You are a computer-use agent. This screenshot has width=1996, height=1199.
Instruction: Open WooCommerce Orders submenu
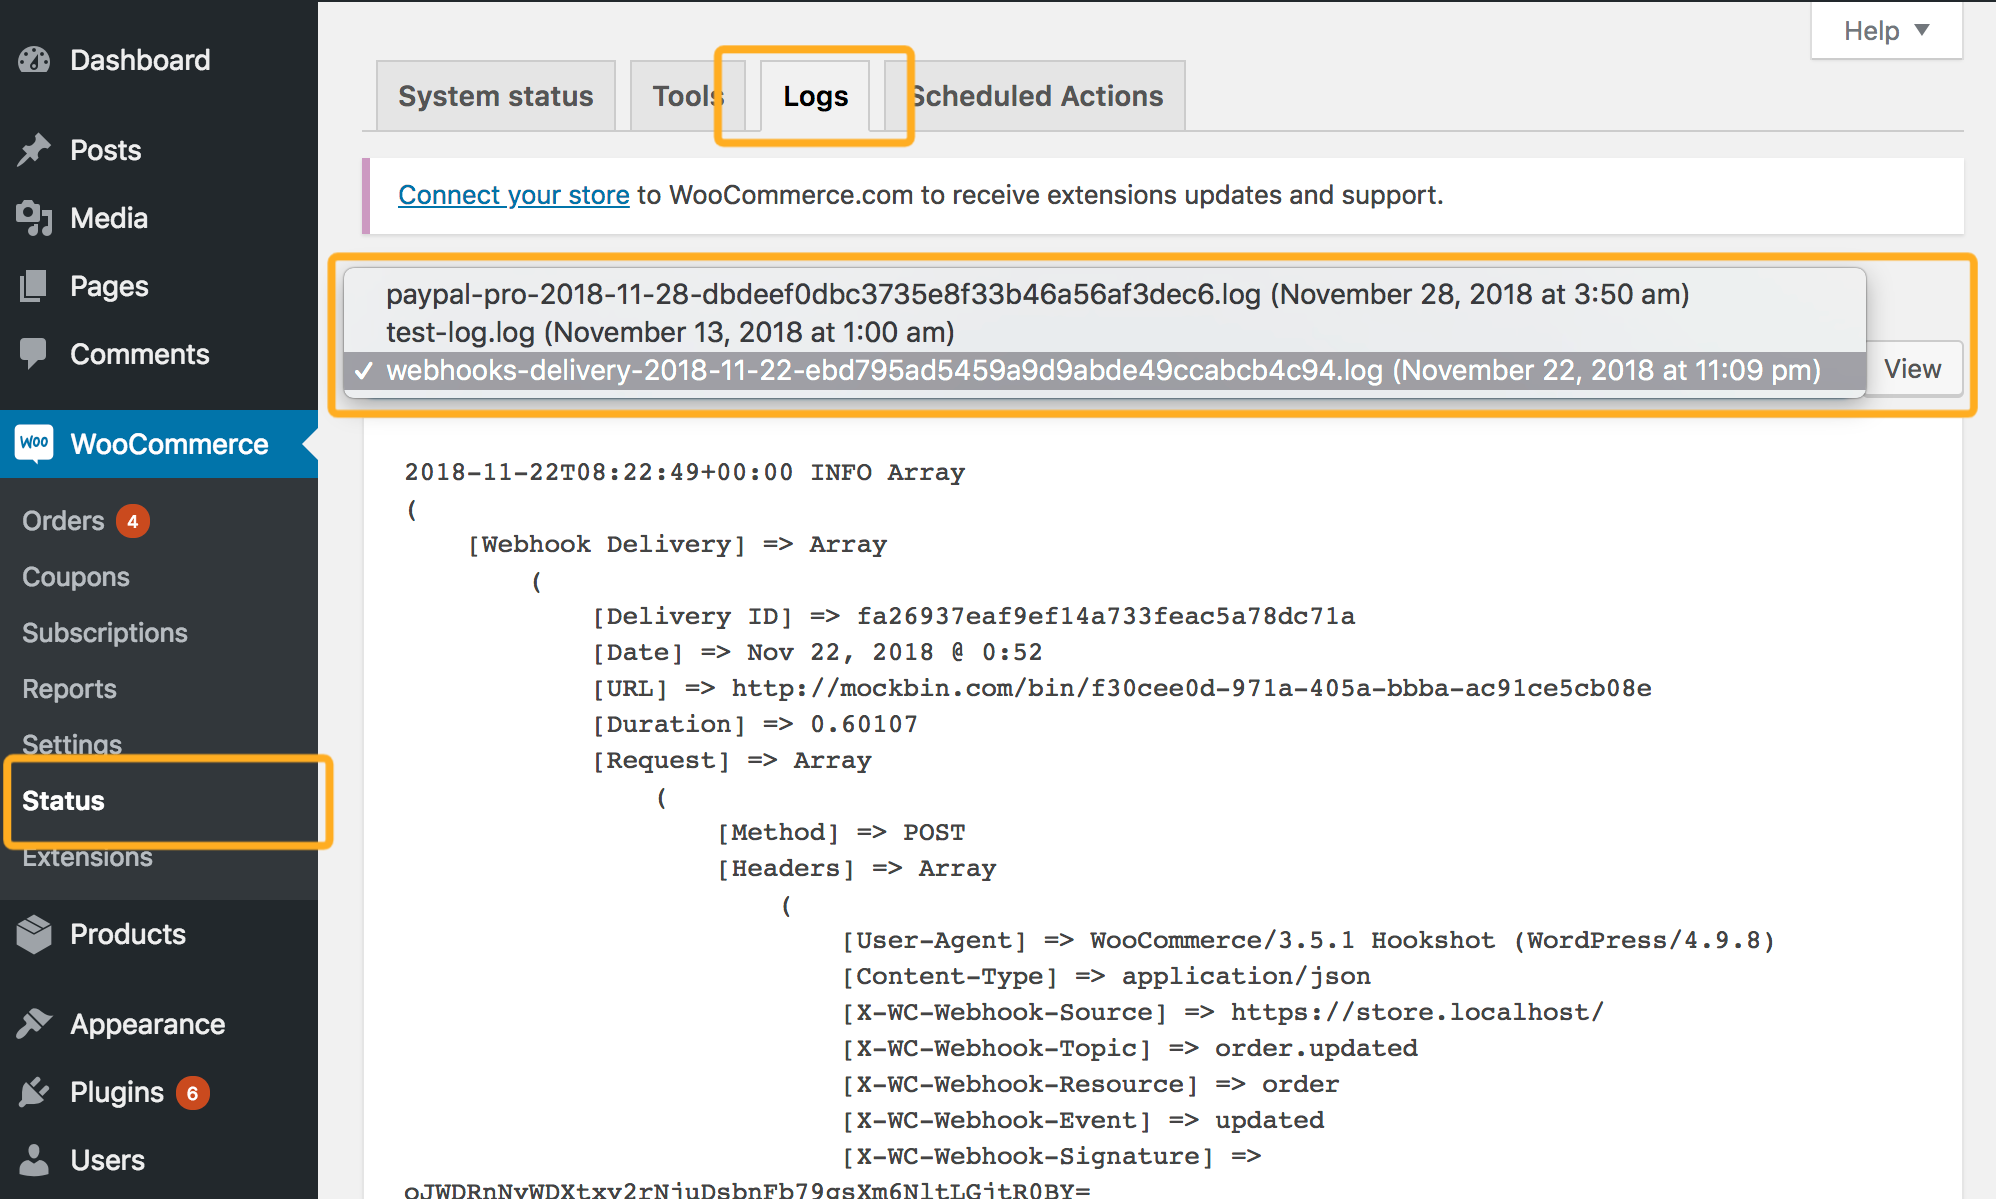point(63,521)
